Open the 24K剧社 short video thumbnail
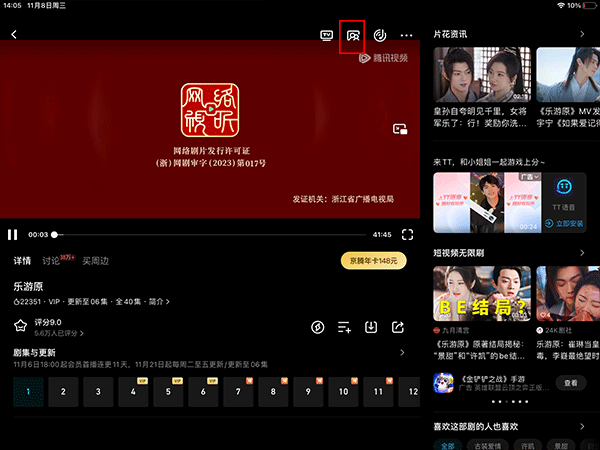 pos(568,293)
